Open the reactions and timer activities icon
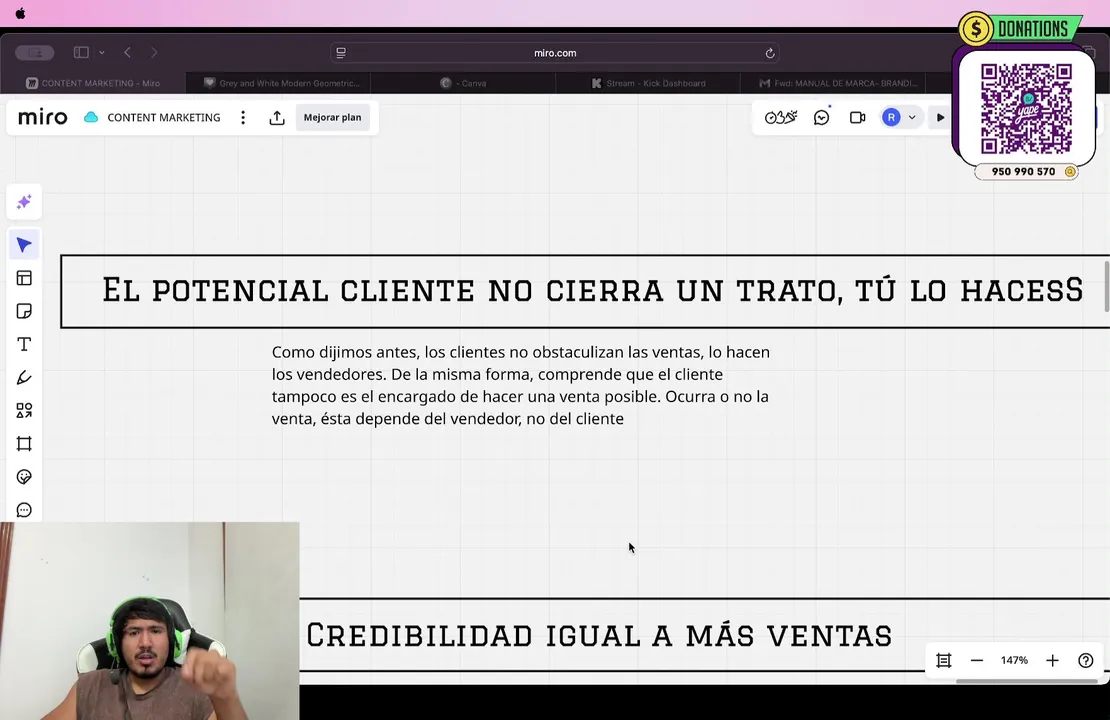 point(781,118)
